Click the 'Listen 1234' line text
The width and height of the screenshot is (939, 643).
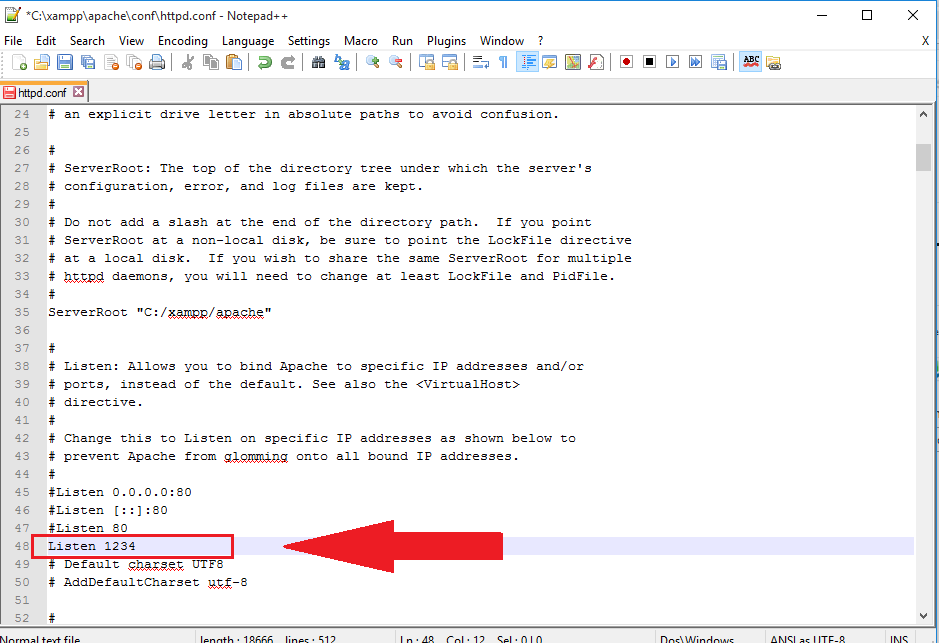[92, 546]
